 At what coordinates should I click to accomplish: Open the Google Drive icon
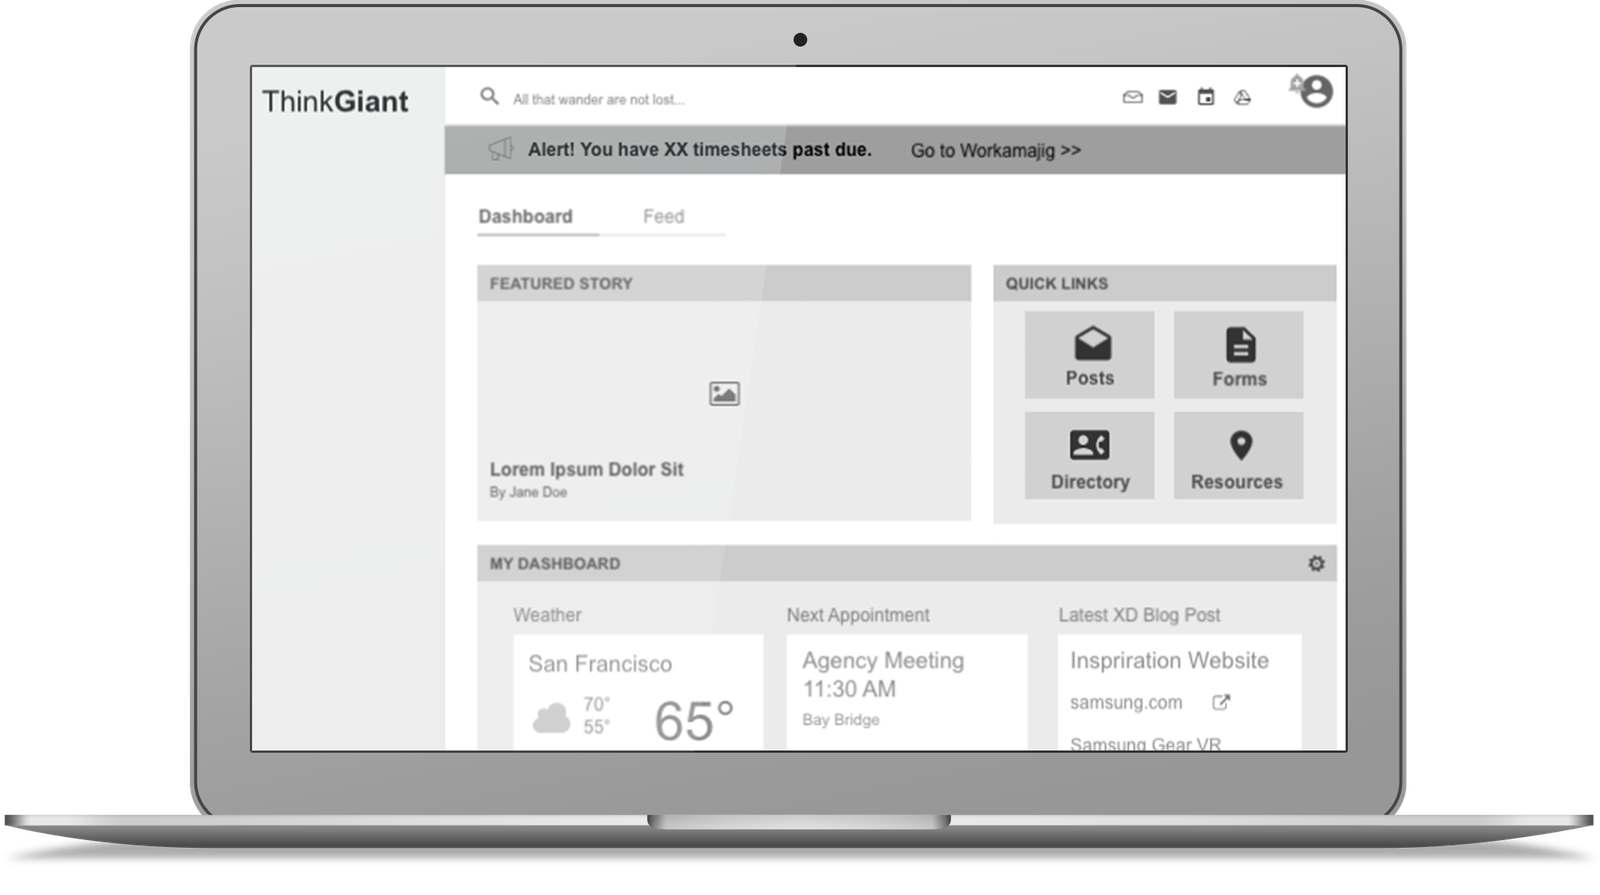point(1242,97)
